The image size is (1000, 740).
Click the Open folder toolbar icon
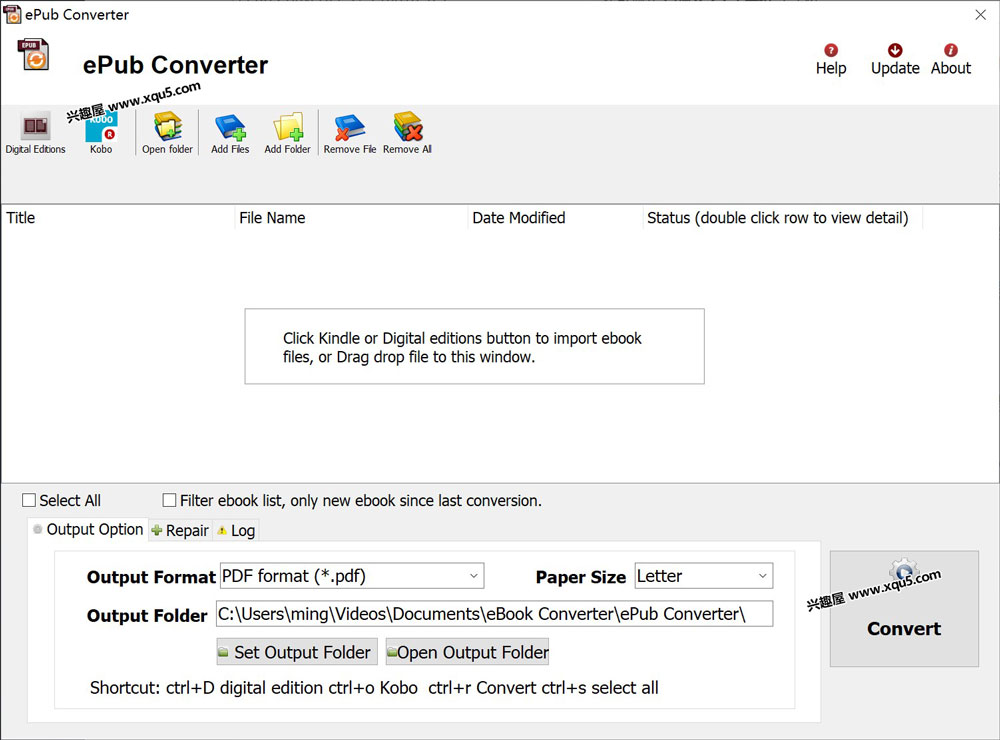pos(167,132)
